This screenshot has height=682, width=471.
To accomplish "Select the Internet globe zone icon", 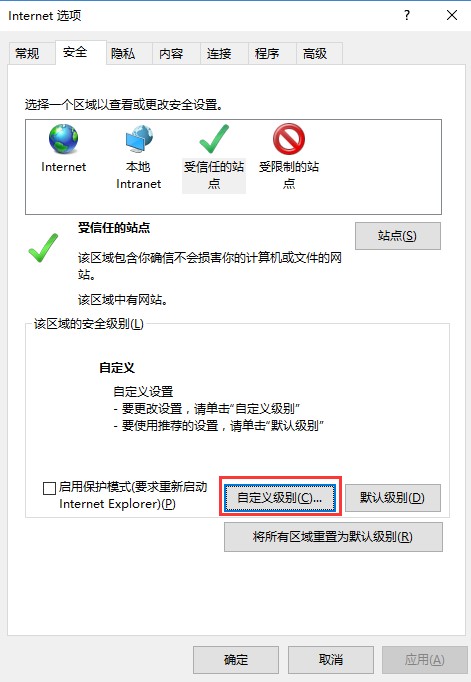I will [x=63, y=149].
